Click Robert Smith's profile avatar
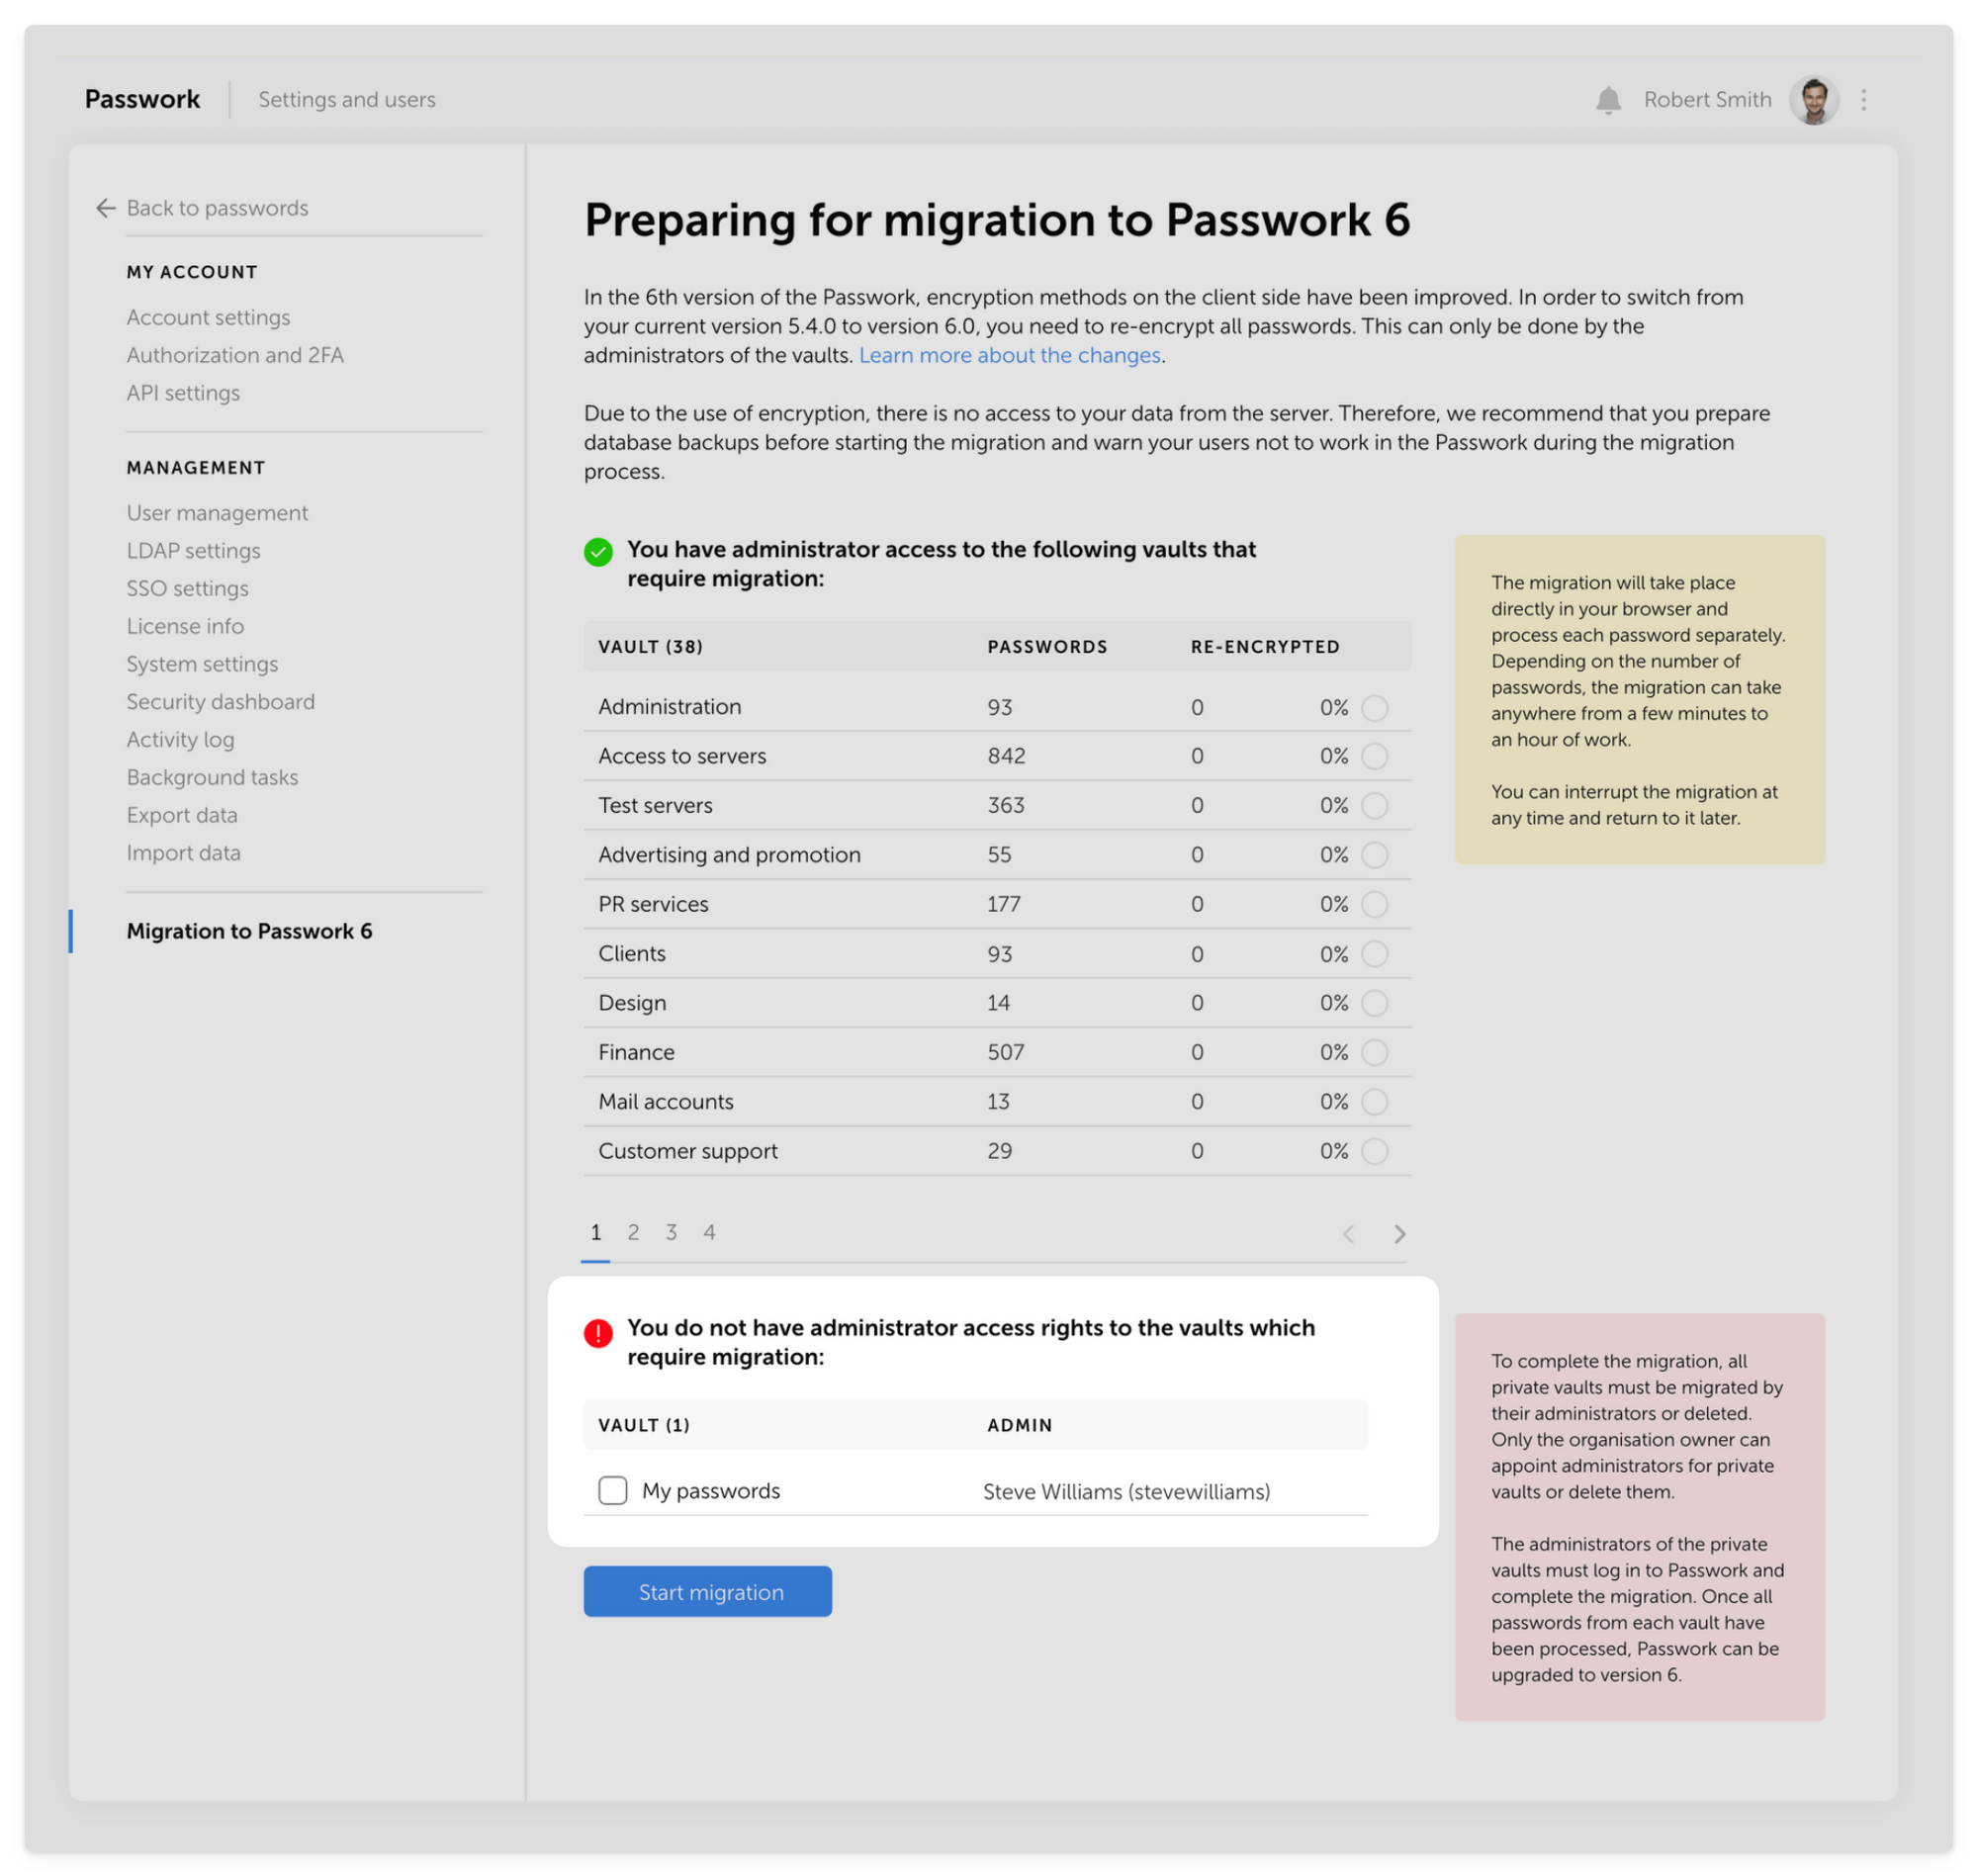 point(1815,99)
